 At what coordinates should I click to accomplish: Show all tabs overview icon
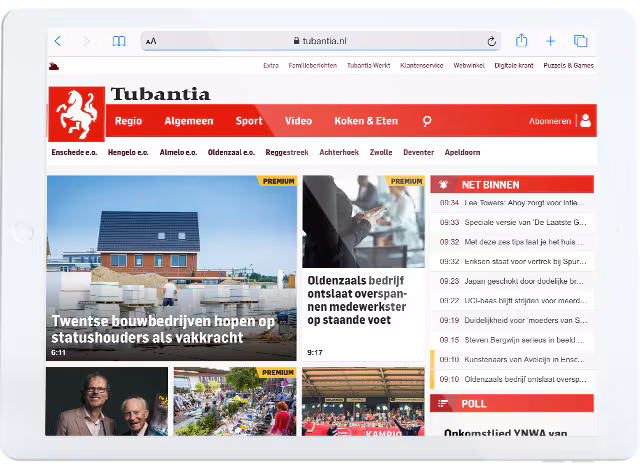pyautogui.click(x=580, y=41)
